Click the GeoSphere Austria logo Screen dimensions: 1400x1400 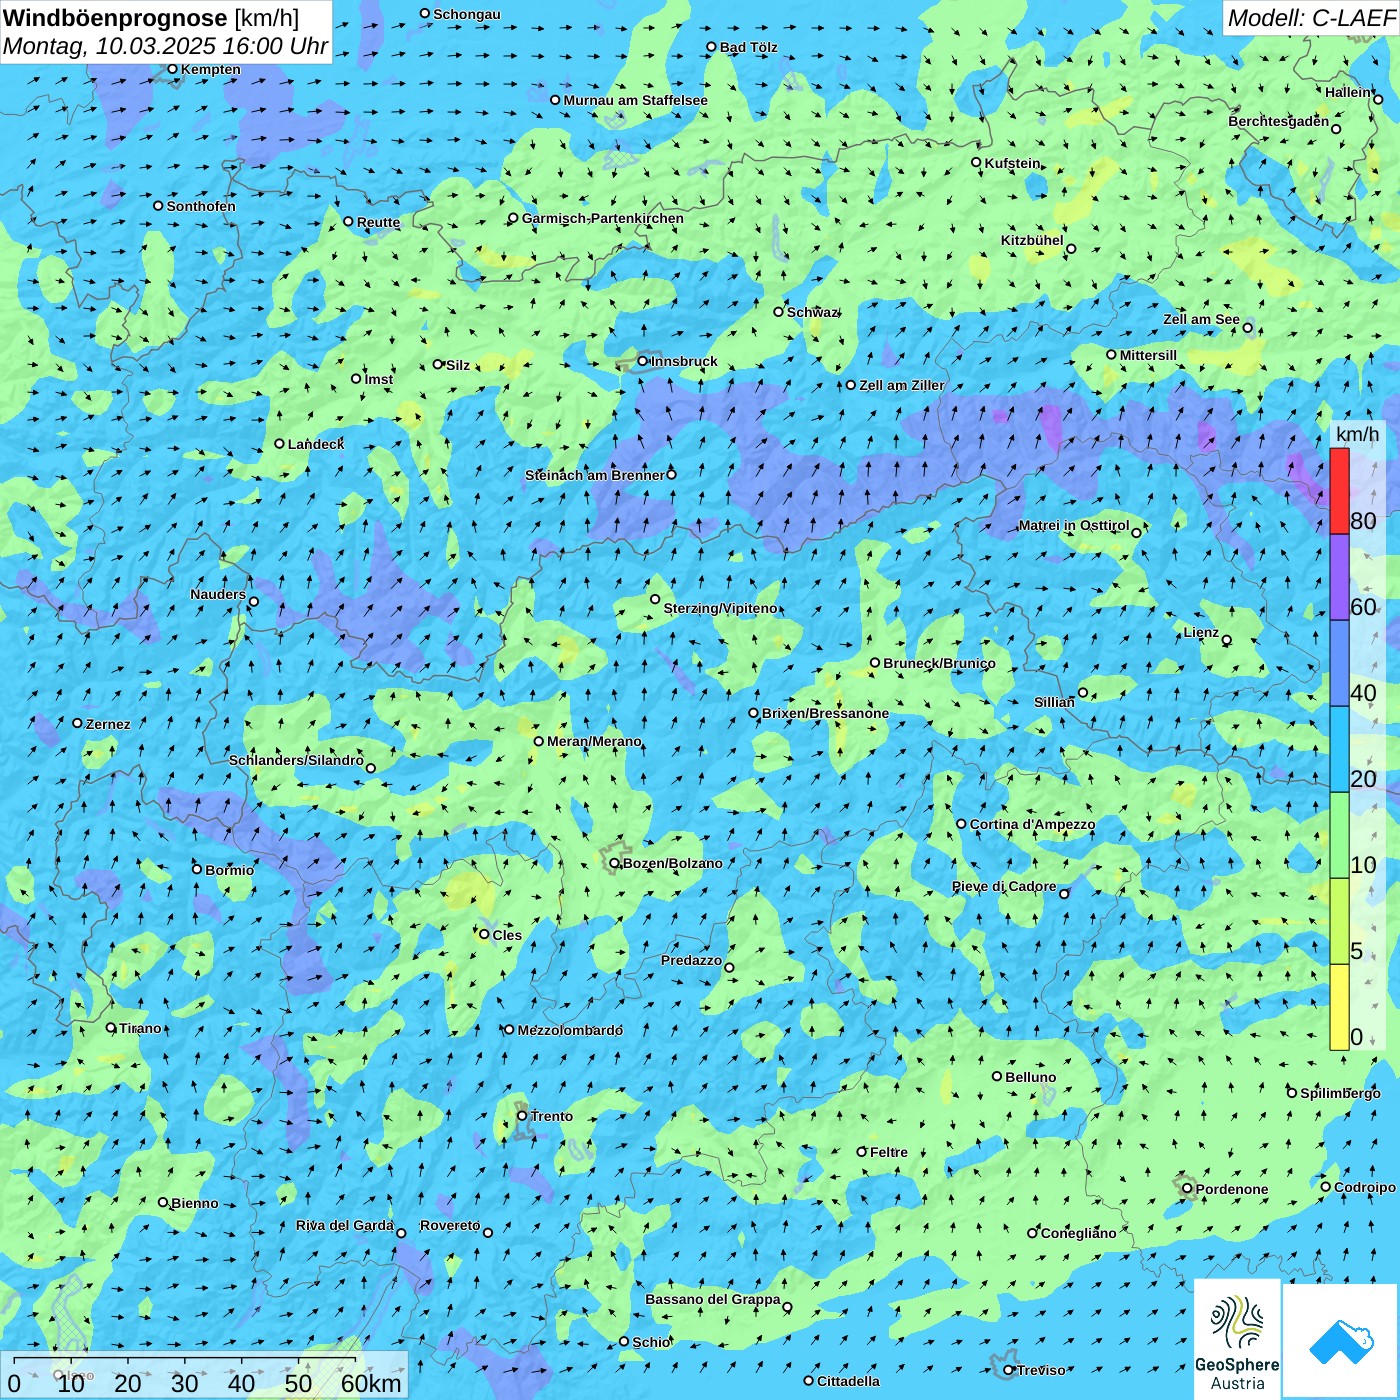[1237, 1340]
